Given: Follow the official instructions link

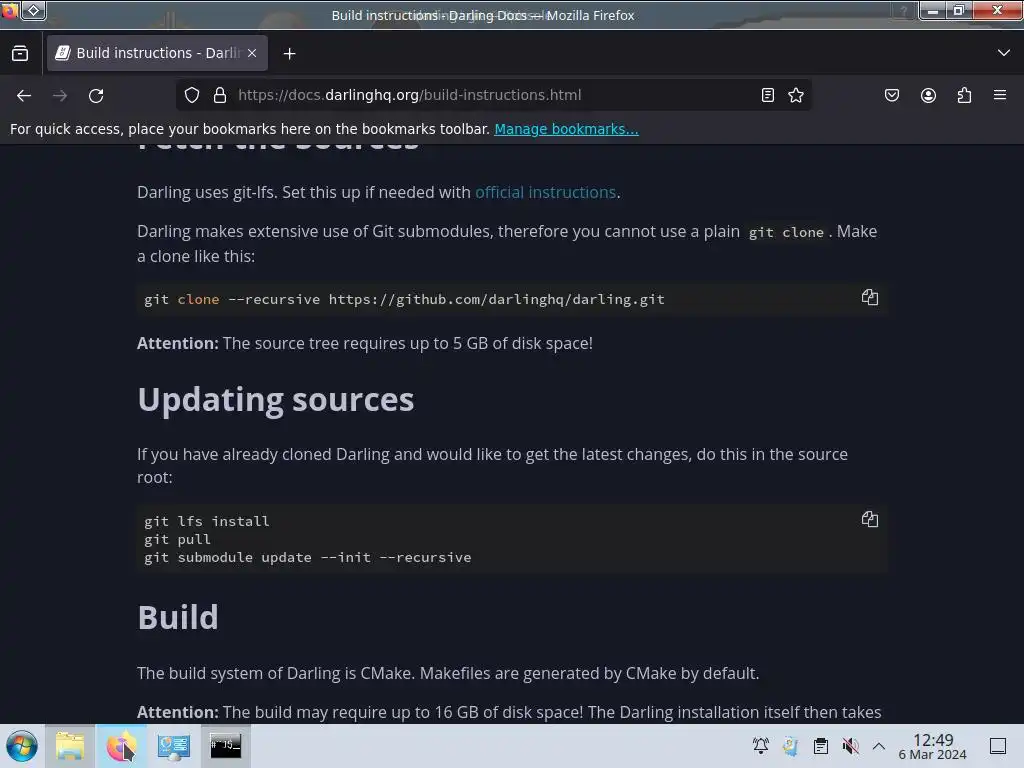Looking at the screenshot, I should [545, 192].
